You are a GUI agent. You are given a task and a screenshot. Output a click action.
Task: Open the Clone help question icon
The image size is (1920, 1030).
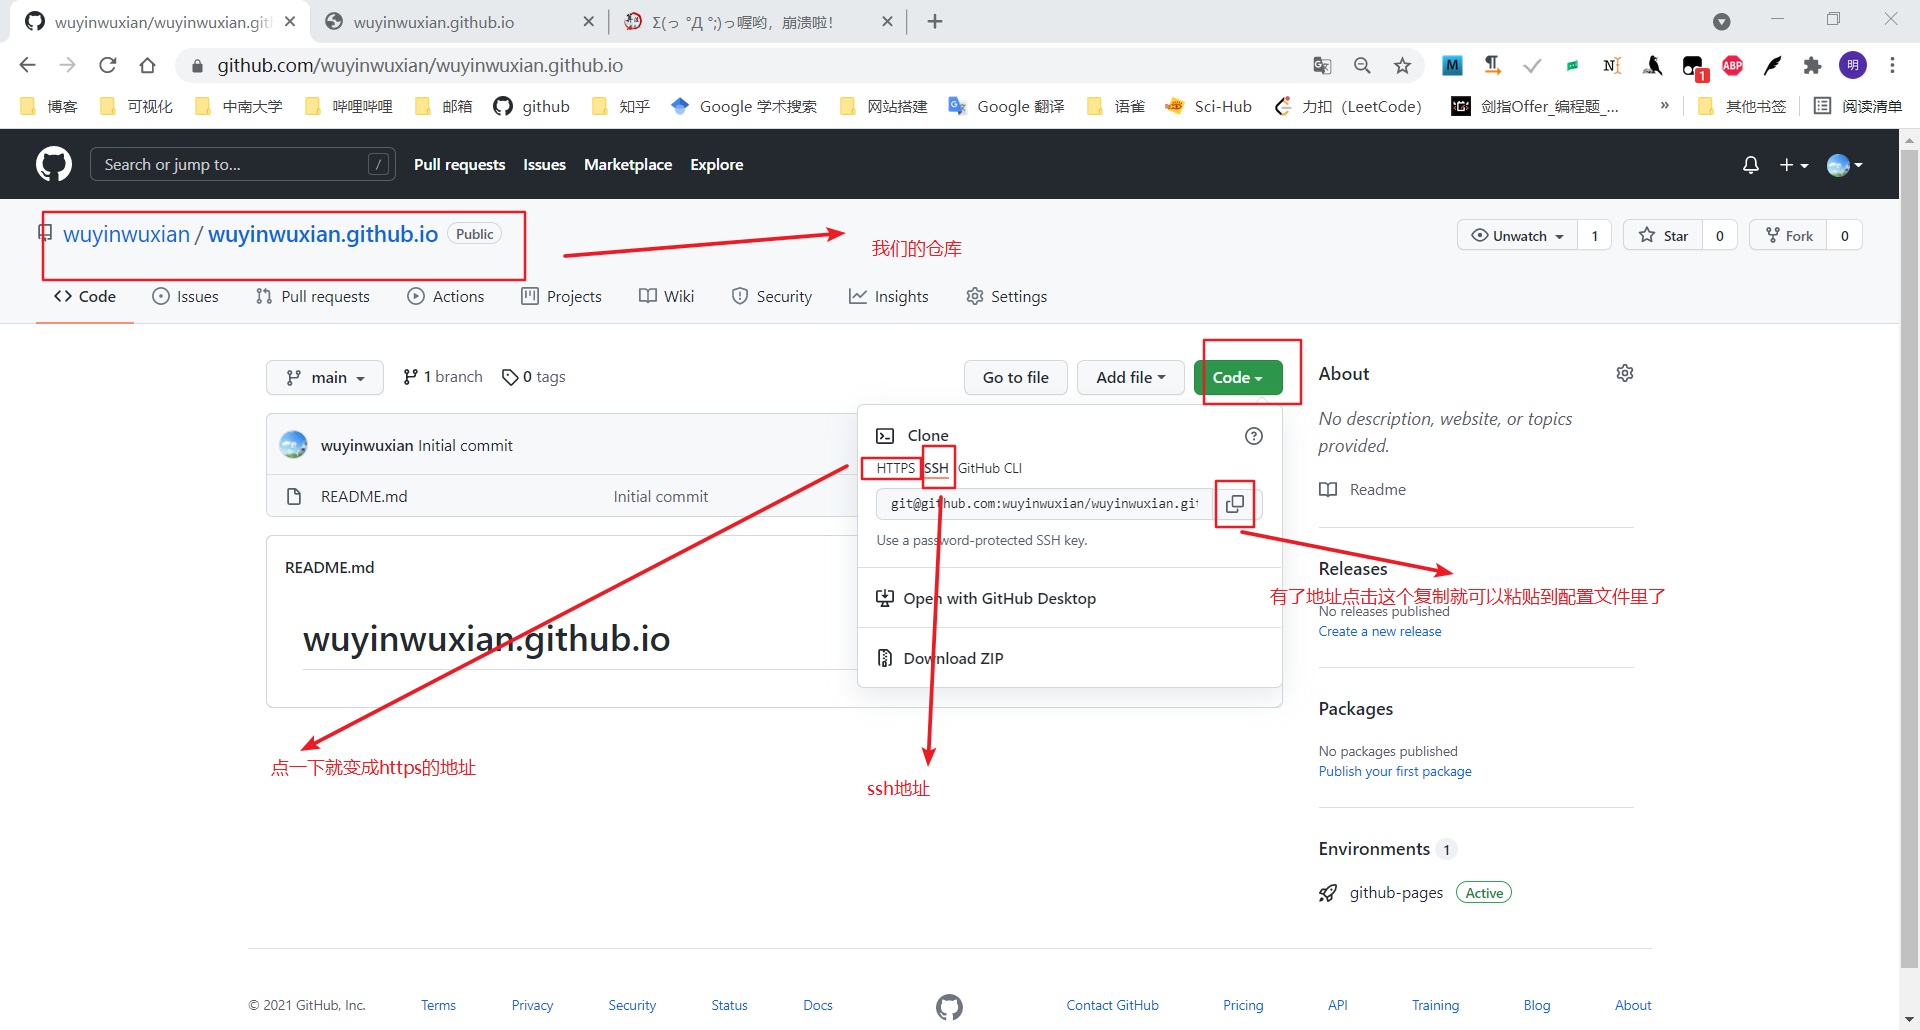click(x=1254, y=436)
